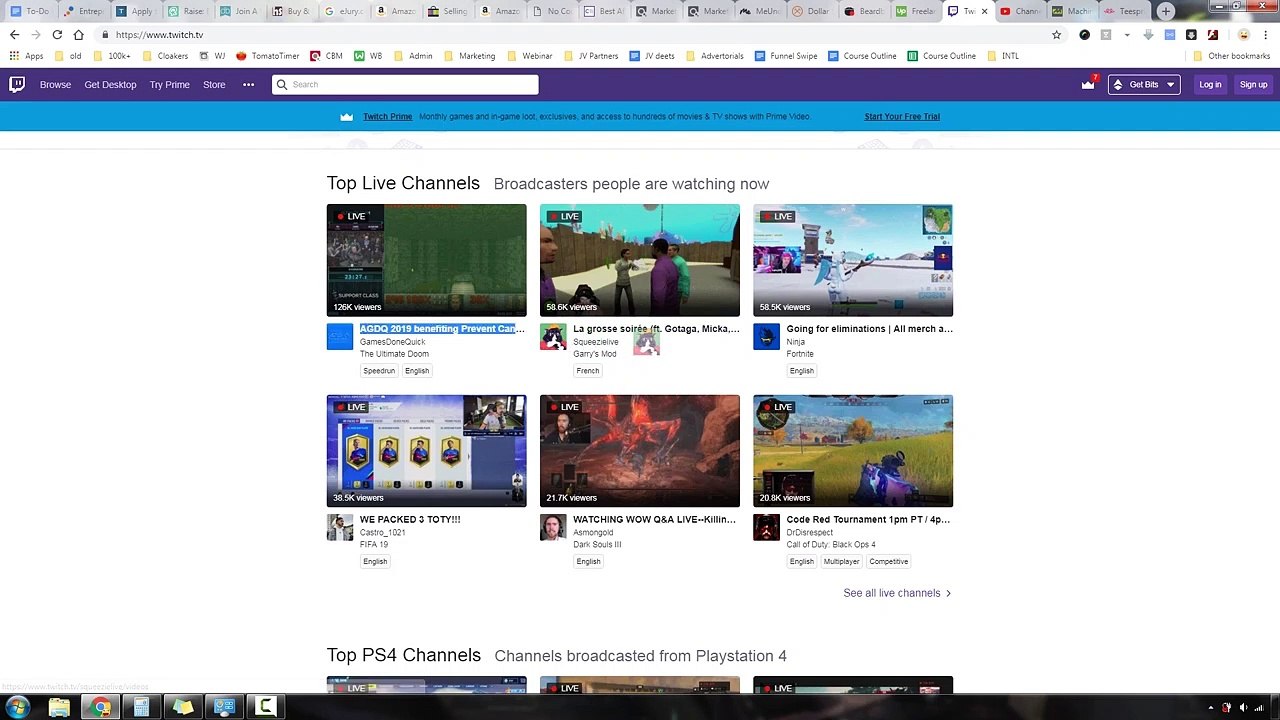Screen dimensions: 1280x720
Task: Open Squeezielive channel avatar
Action: click(x=553, y=337)
